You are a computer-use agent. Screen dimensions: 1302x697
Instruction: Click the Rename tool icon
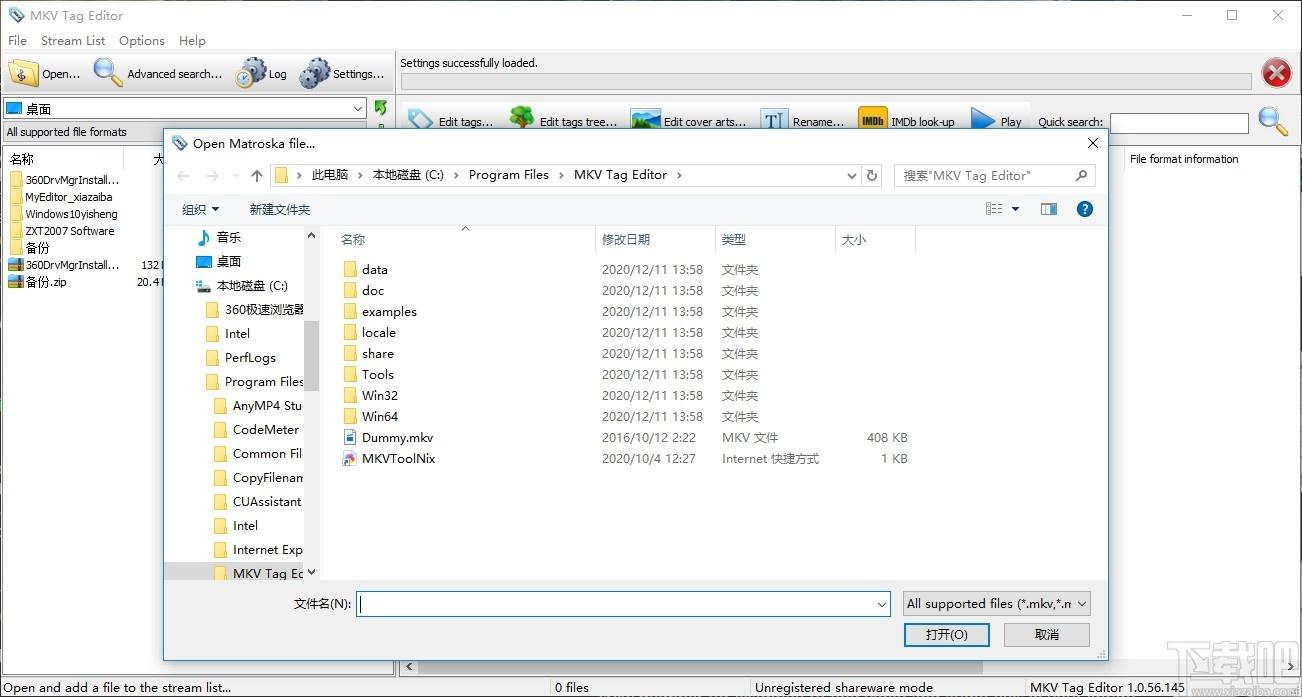click(775, 121)
